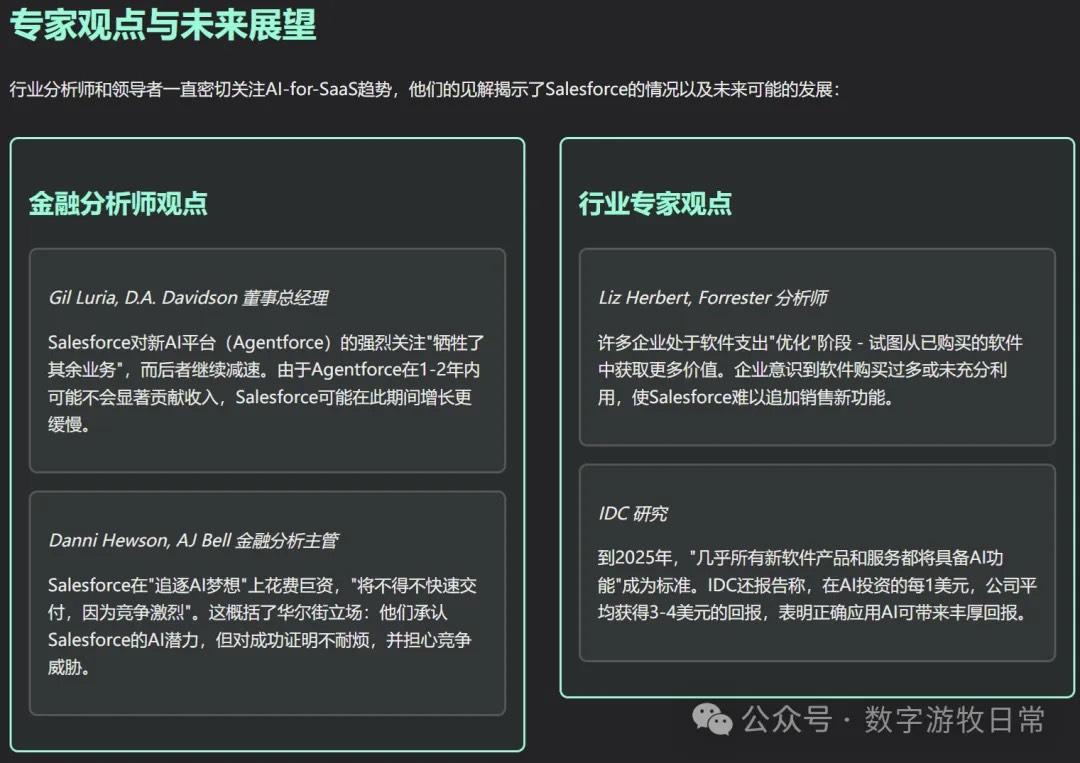Select the Danni Hewson, AJ Bell author line

point(140,540)
